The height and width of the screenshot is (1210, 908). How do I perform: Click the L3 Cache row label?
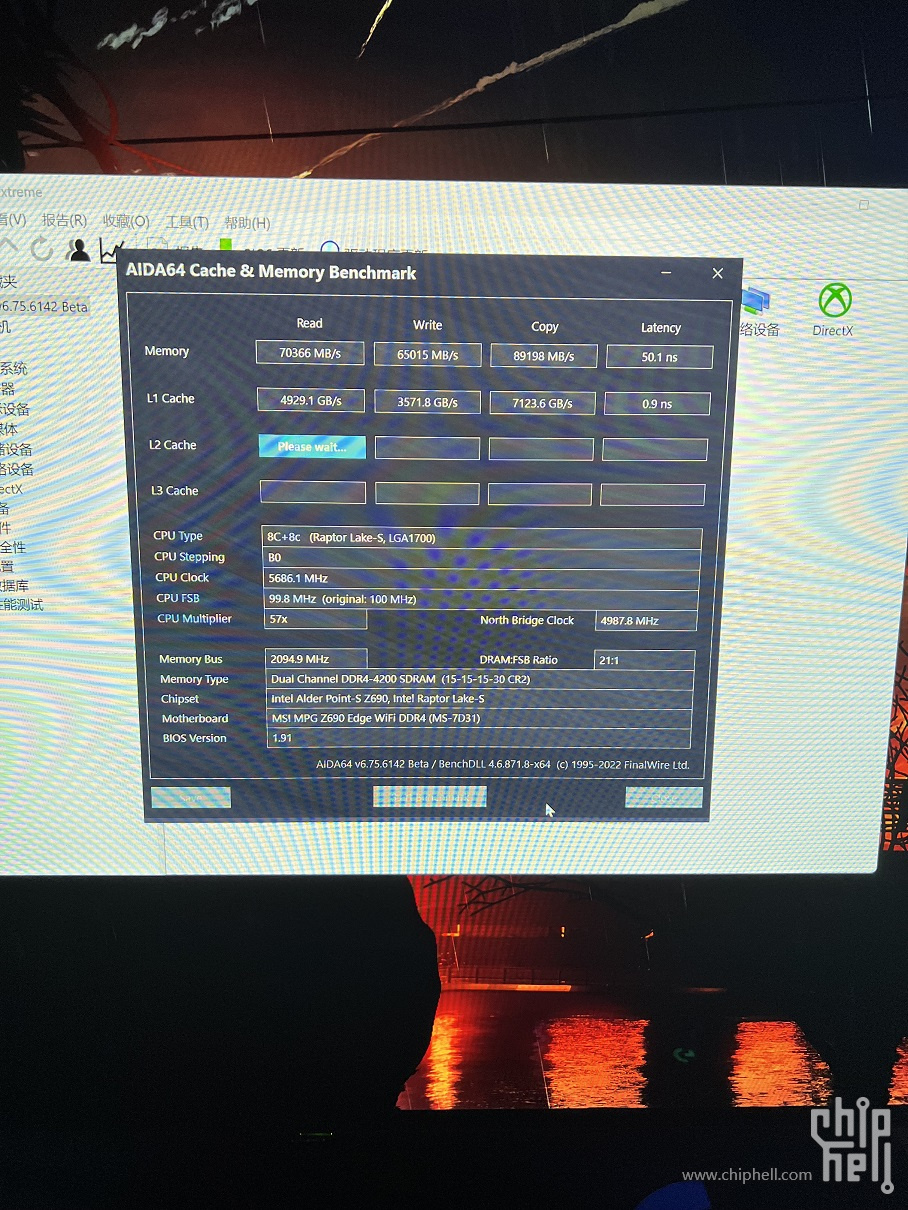tap(175, 491)
